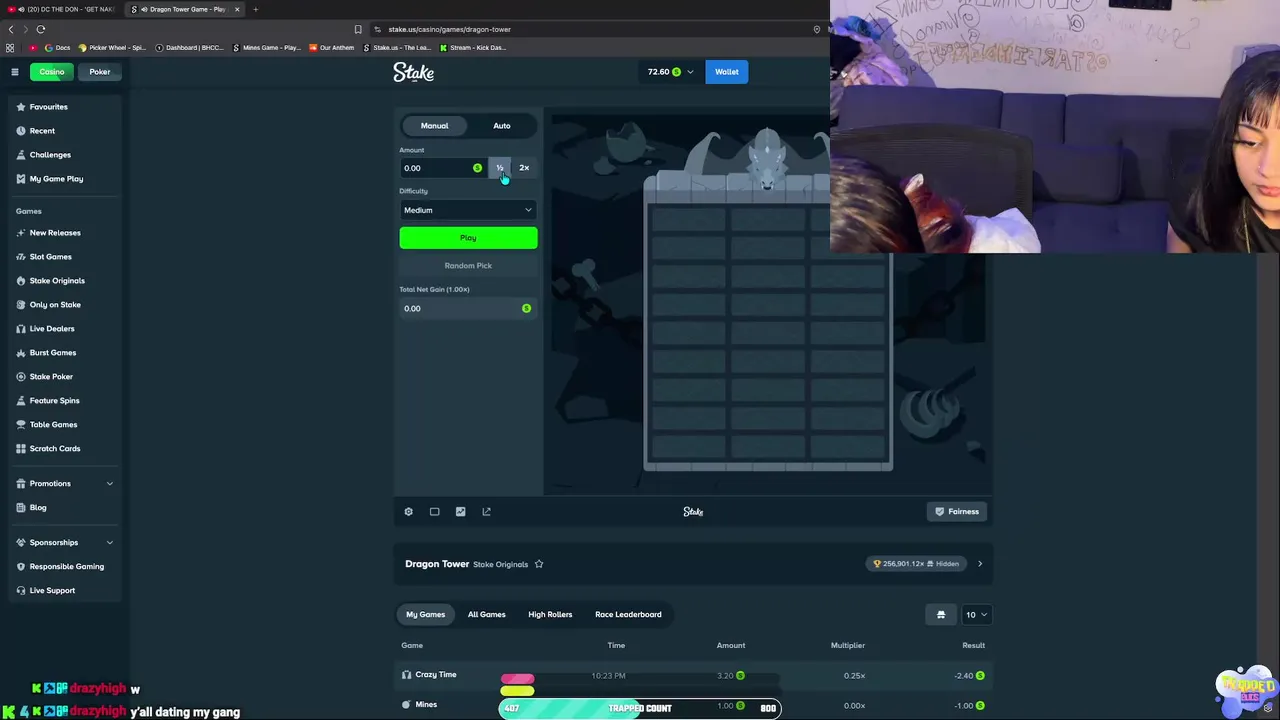Toggle ghost mode above bets table
This screenshot has width=1280, height=720.
(941, 615)
